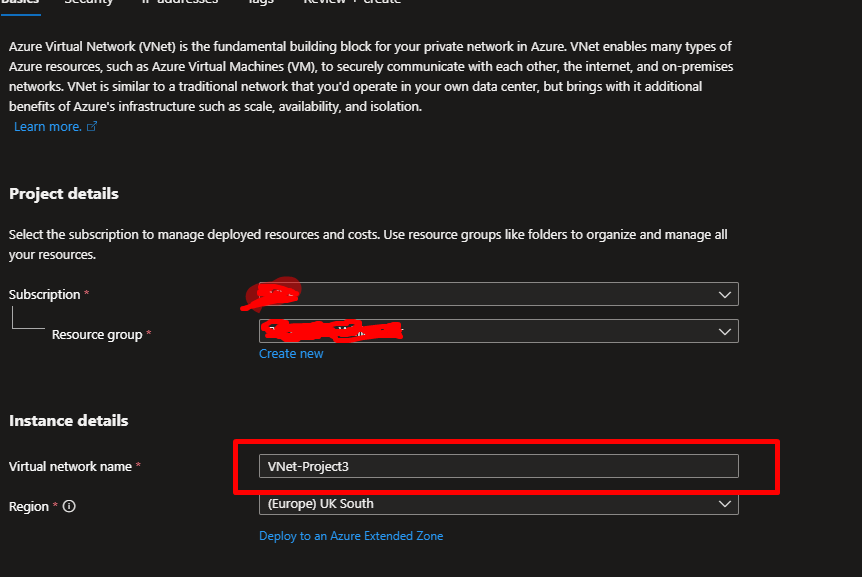This screenshot has width=862, height=577.
Task: Select the Tags tab
Action: (260, 3)
